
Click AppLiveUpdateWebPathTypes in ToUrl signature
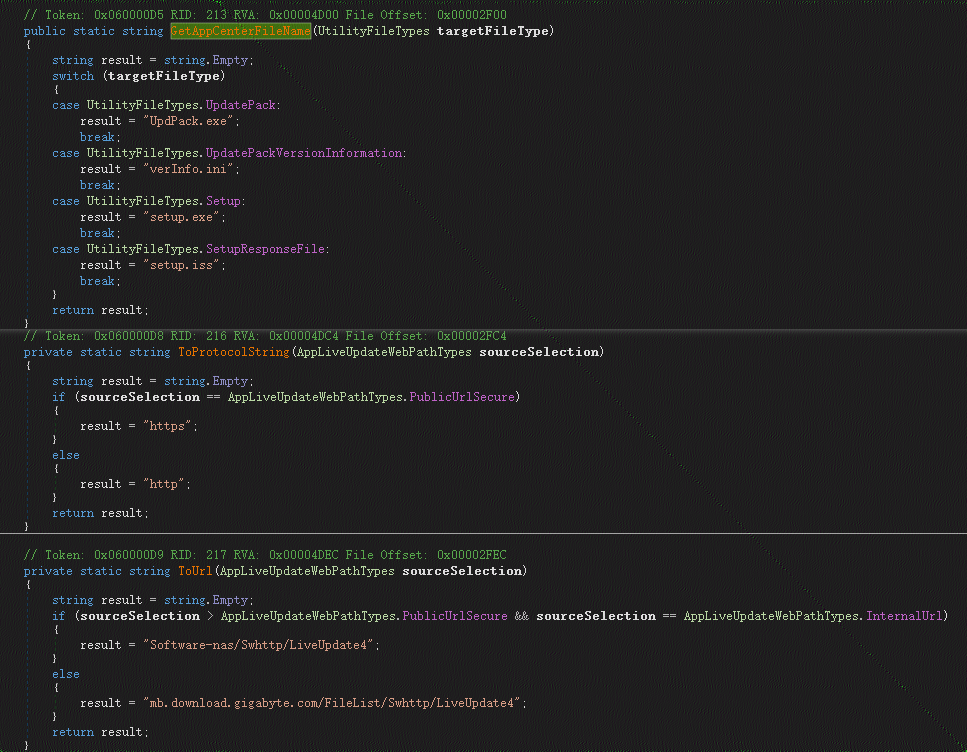pyautogui.click(x=307, y=571)
